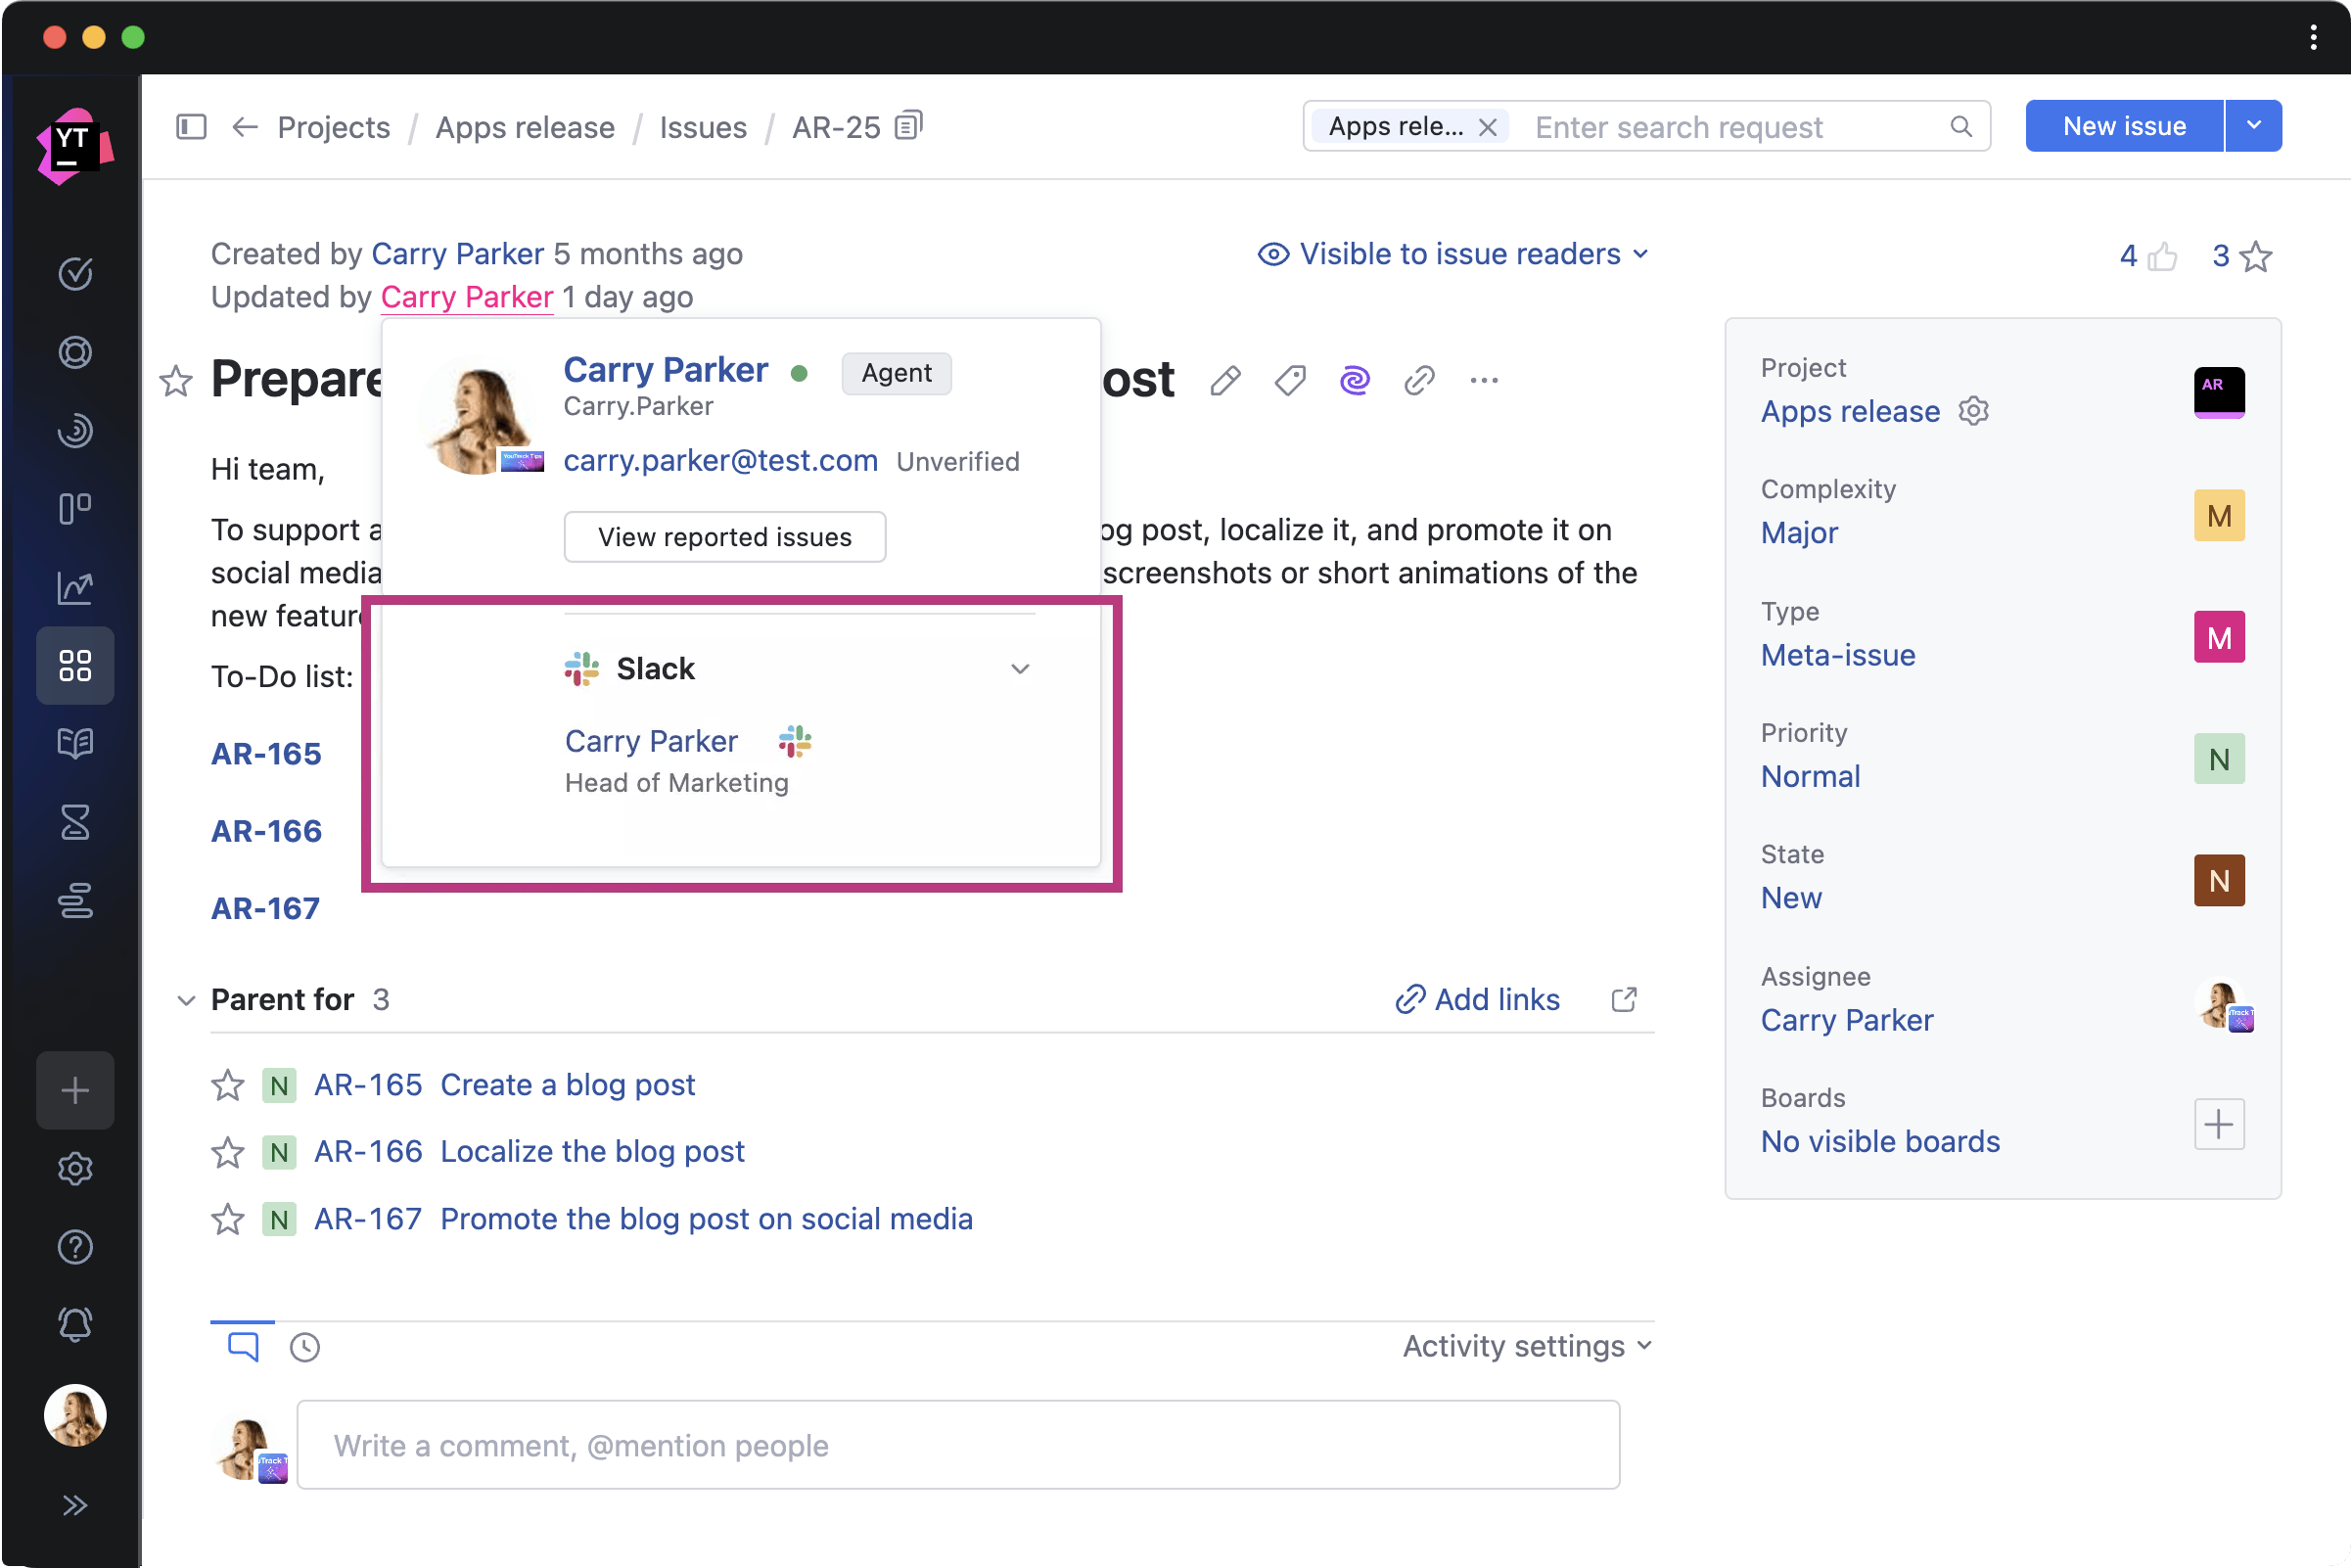Click the edit pencil icon beside title
The image size is (2351, 1568).
point(1225,381)
